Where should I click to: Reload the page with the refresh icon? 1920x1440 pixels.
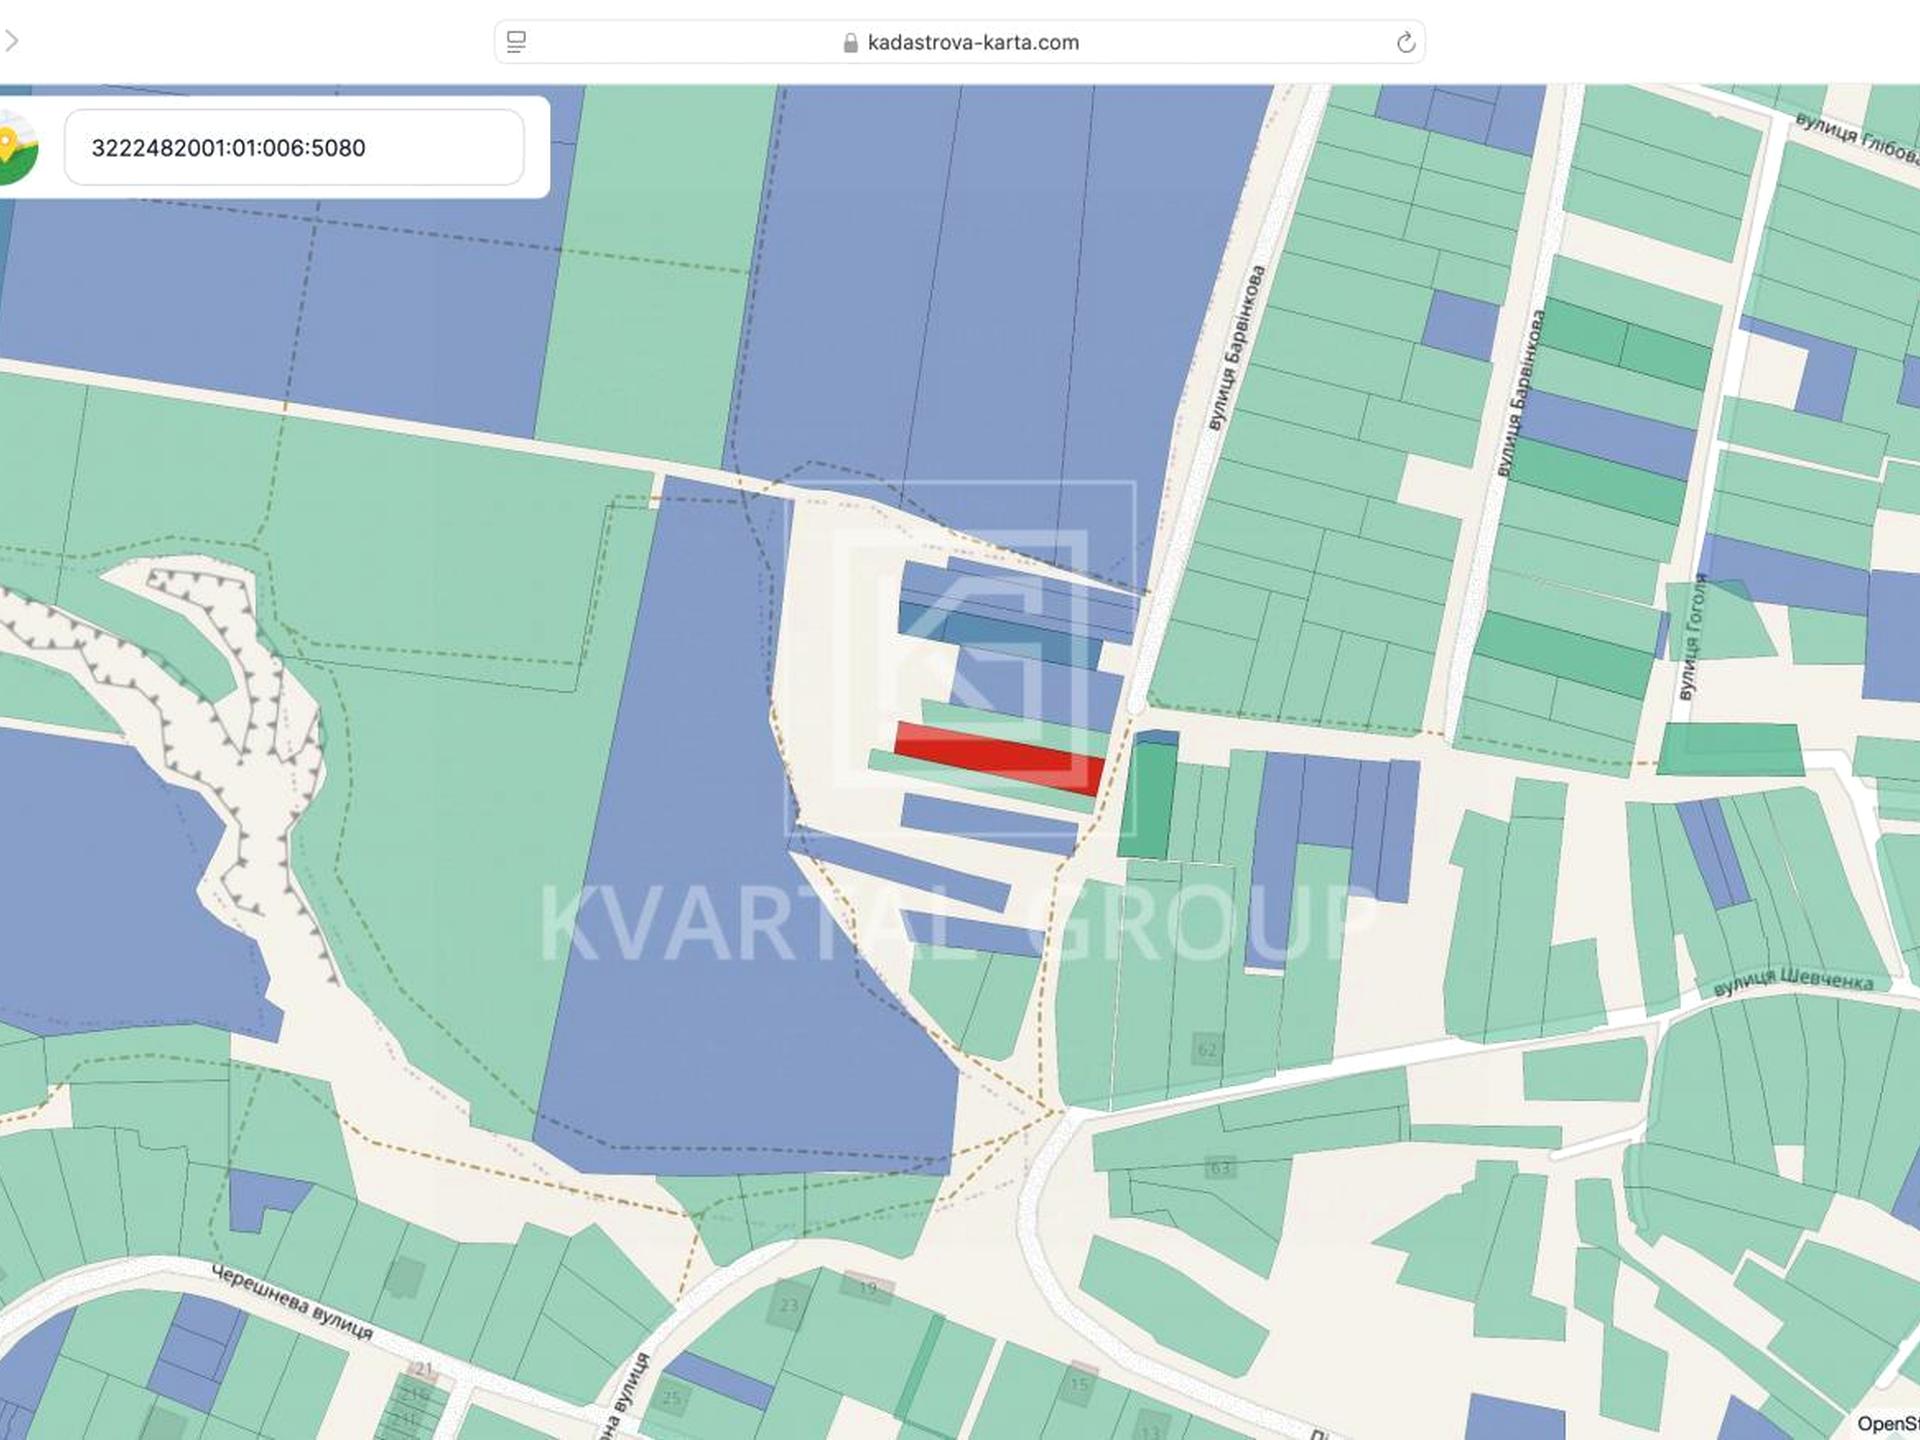tap(1405, 42)
